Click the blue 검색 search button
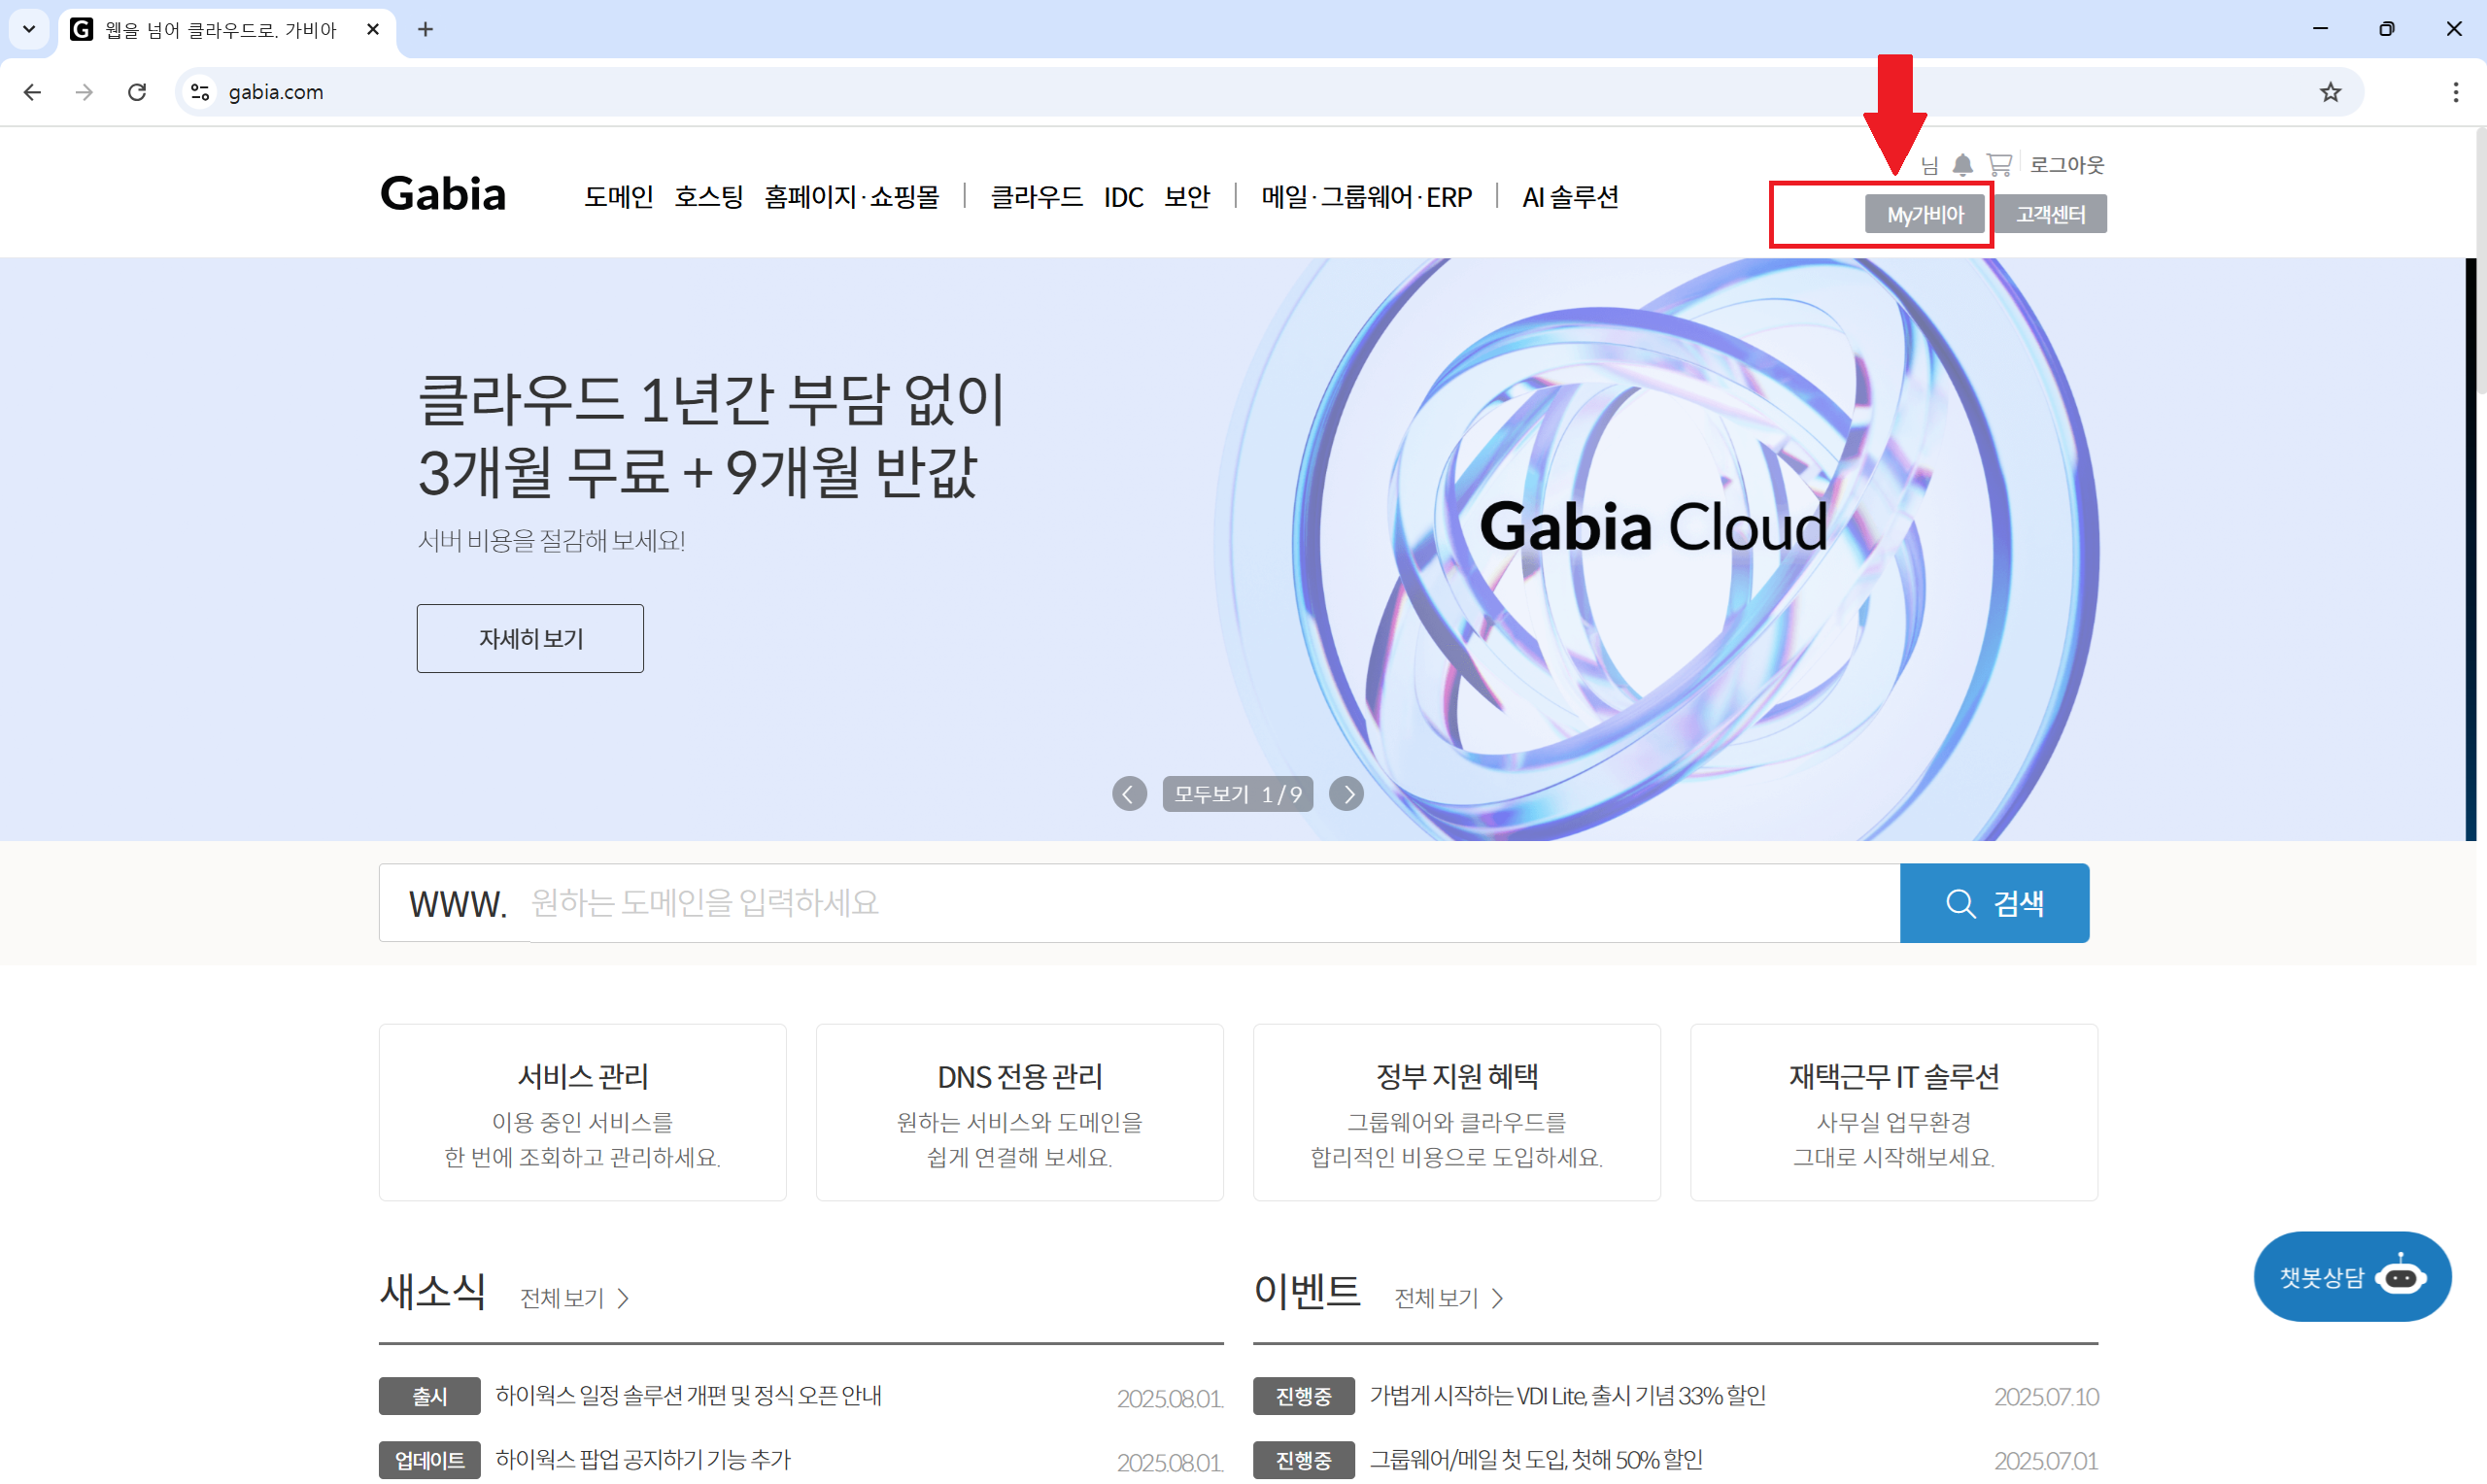The width and height of the screenshot is (2487, 1484). click(1993, 903)
